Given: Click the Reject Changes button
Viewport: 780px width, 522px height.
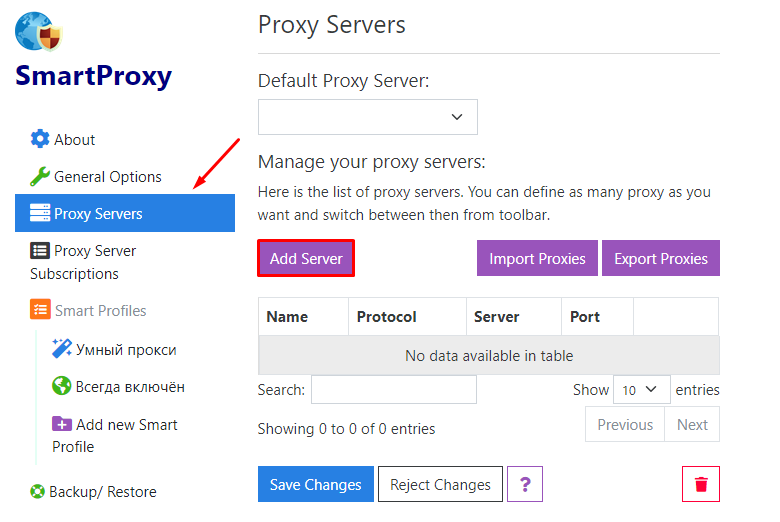Looking at the screenshot, I should 440,484.
